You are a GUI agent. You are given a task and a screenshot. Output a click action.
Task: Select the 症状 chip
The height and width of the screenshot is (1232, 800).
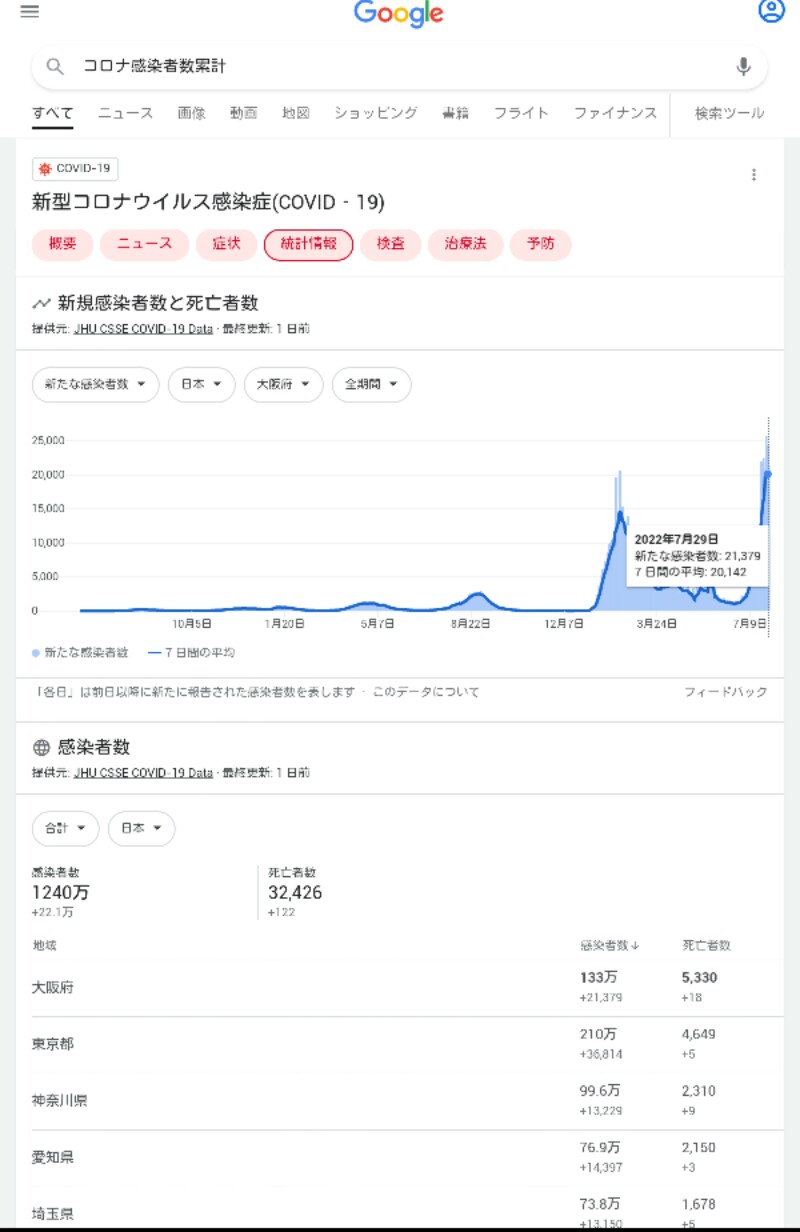[x=226, y=244]
